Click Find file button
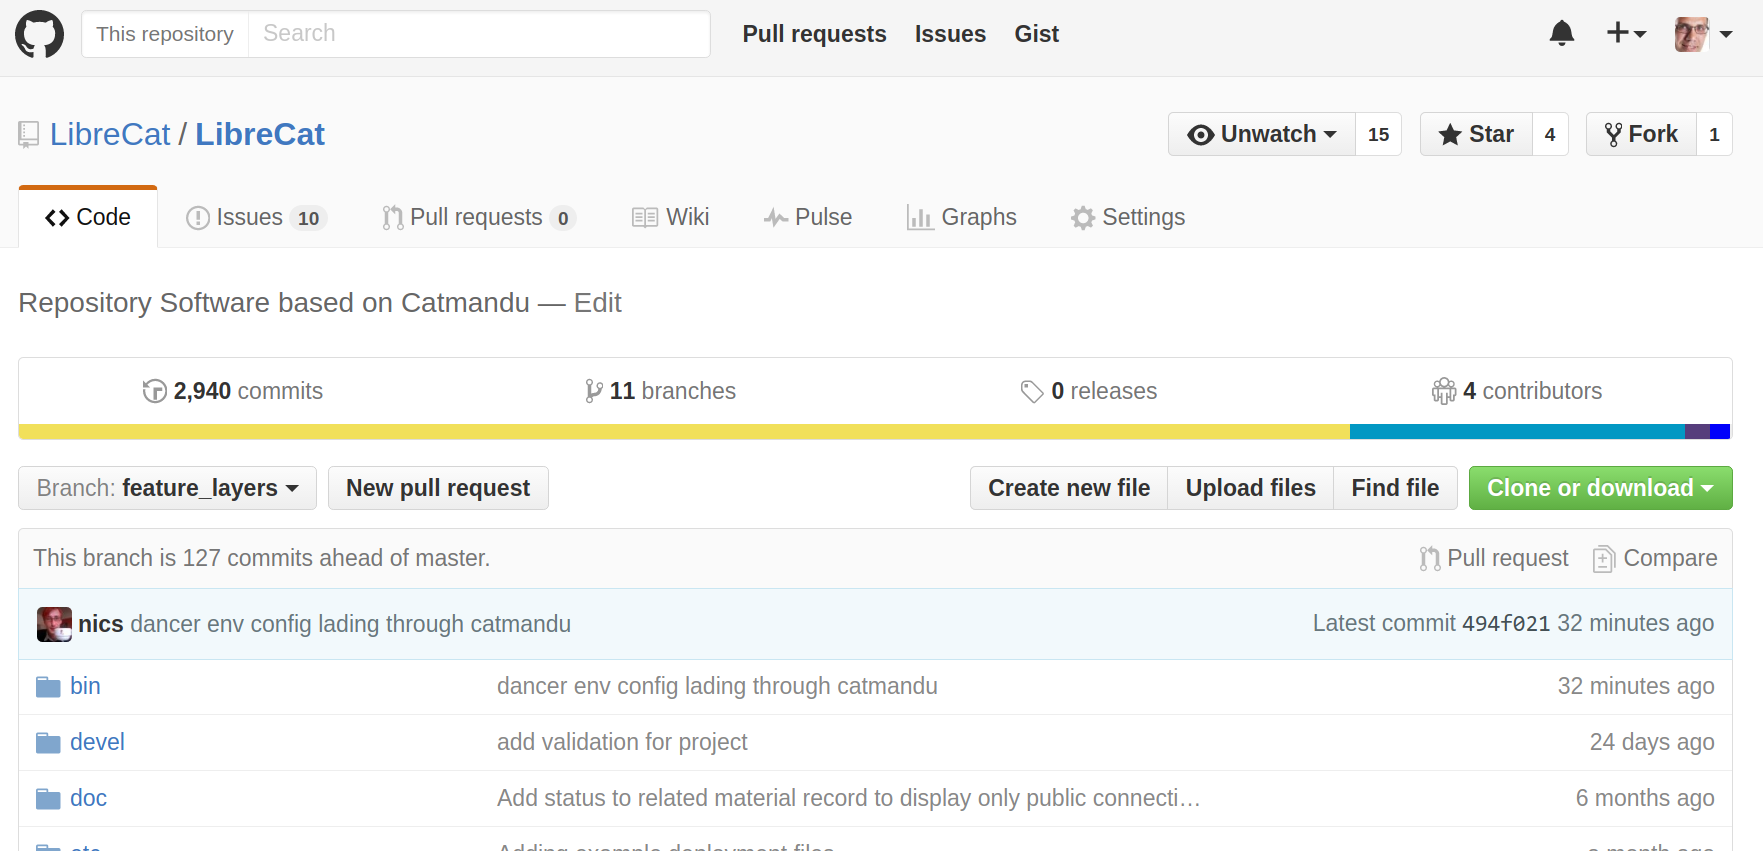Screen dimensions: 1763x851 (x=1395, y=488)
